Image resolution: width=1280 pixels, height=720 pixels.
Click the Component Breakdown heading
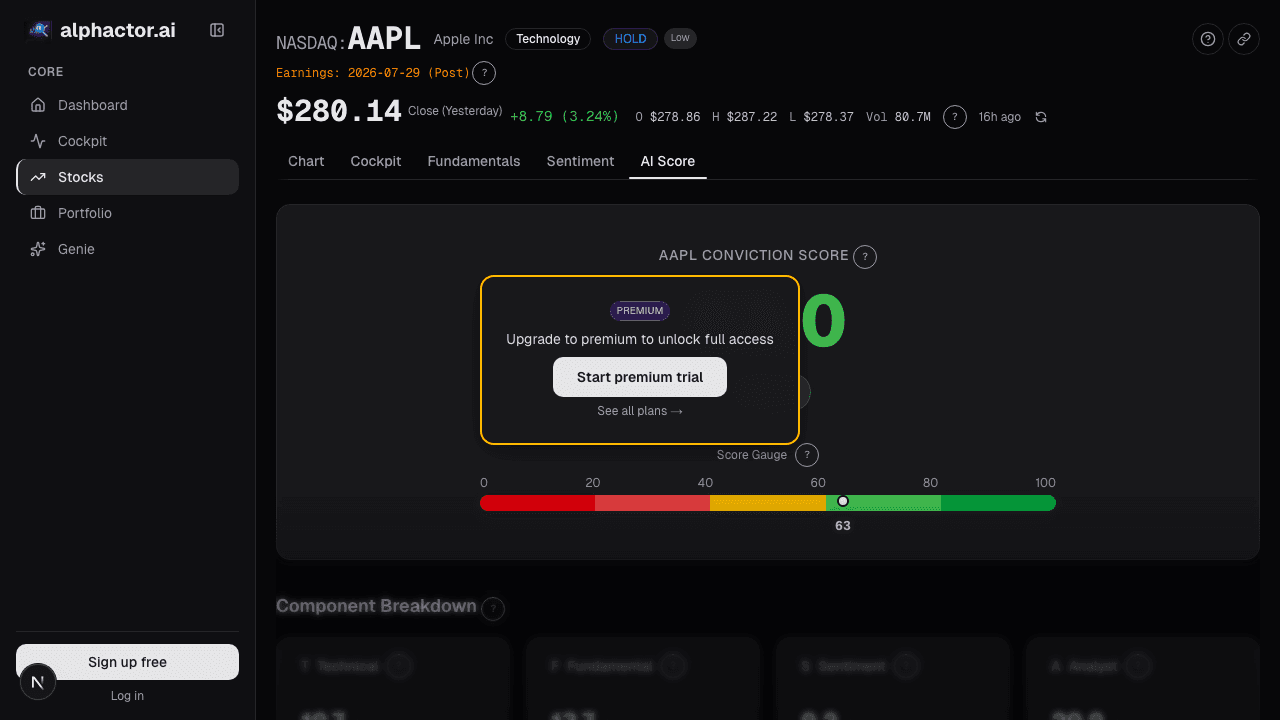[376, 606]
